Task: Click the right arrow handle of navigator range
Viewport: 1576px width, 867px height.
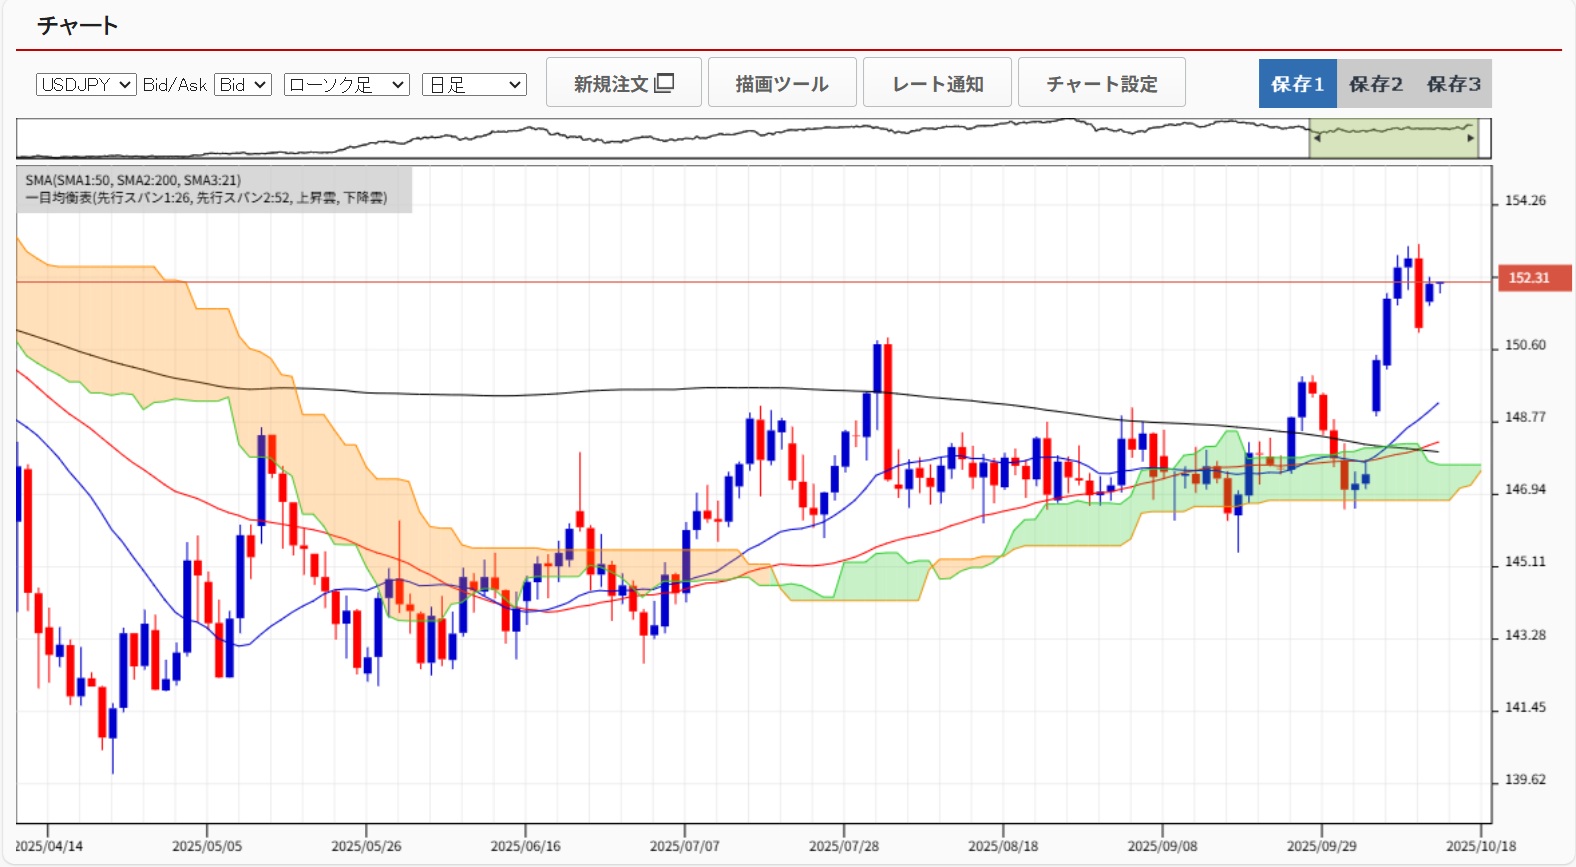Action: click(x=1471, y=139)
